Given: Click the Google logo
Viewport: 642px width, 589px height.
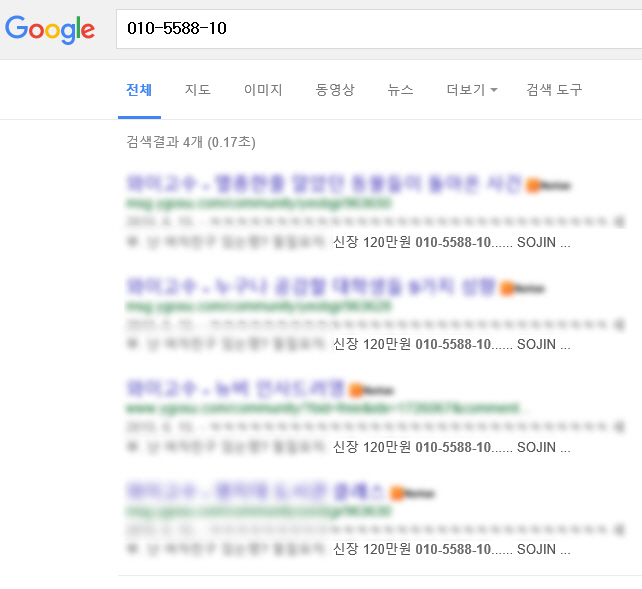Looking at the screenshot, I should point(50,29).
